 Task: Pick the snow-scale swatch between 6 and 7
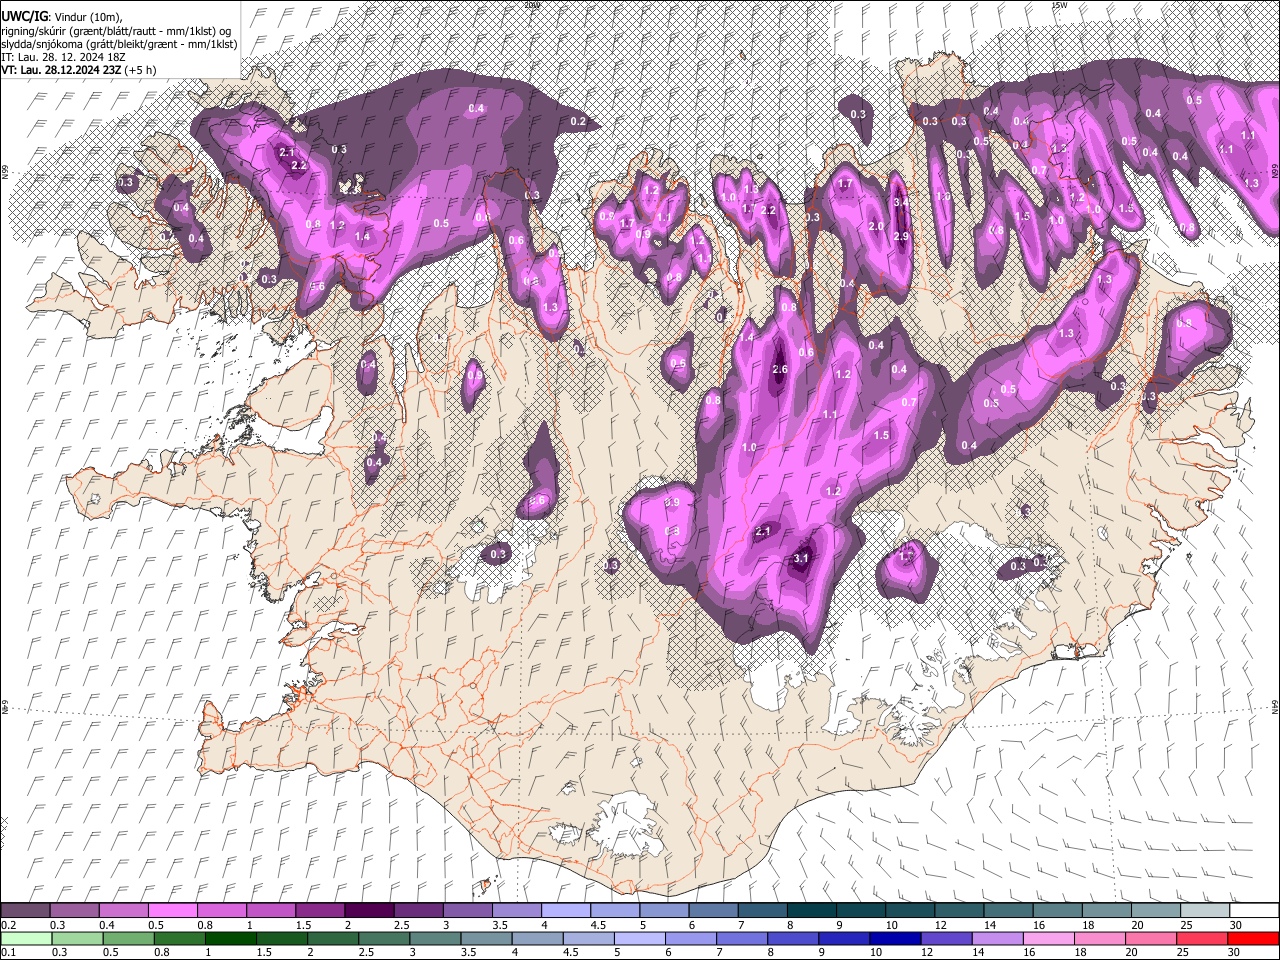[x=713, y=911]
